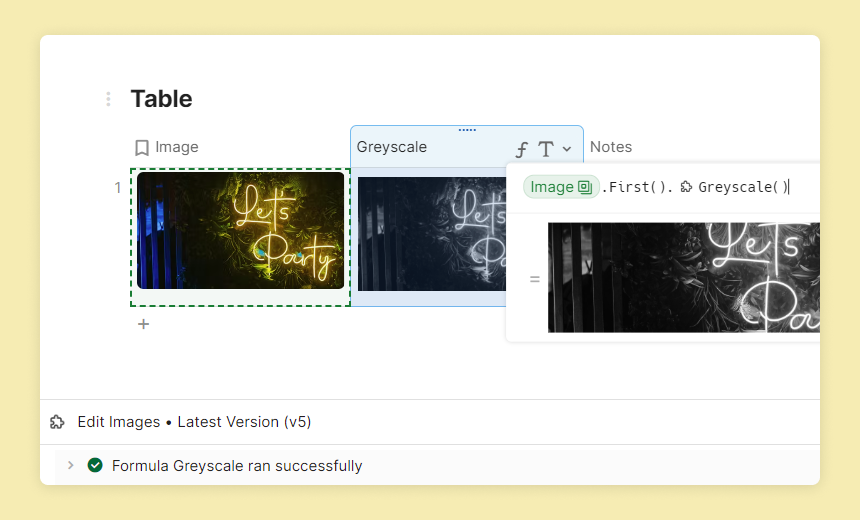This screenshot has width=860, height=520.
Task: Click the formula result preview image
Action: click(x=684, y=278)
